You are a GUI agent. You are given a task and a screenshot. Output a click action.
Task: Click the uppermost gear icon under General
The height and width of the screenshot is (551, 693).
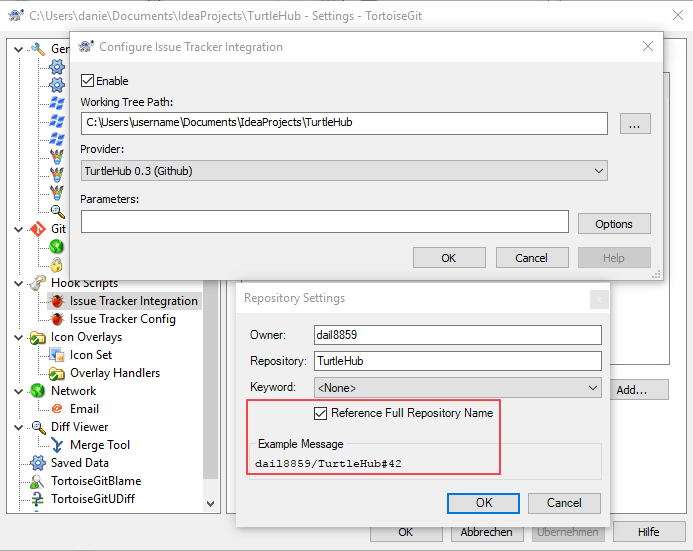click(x=57, y=67)
